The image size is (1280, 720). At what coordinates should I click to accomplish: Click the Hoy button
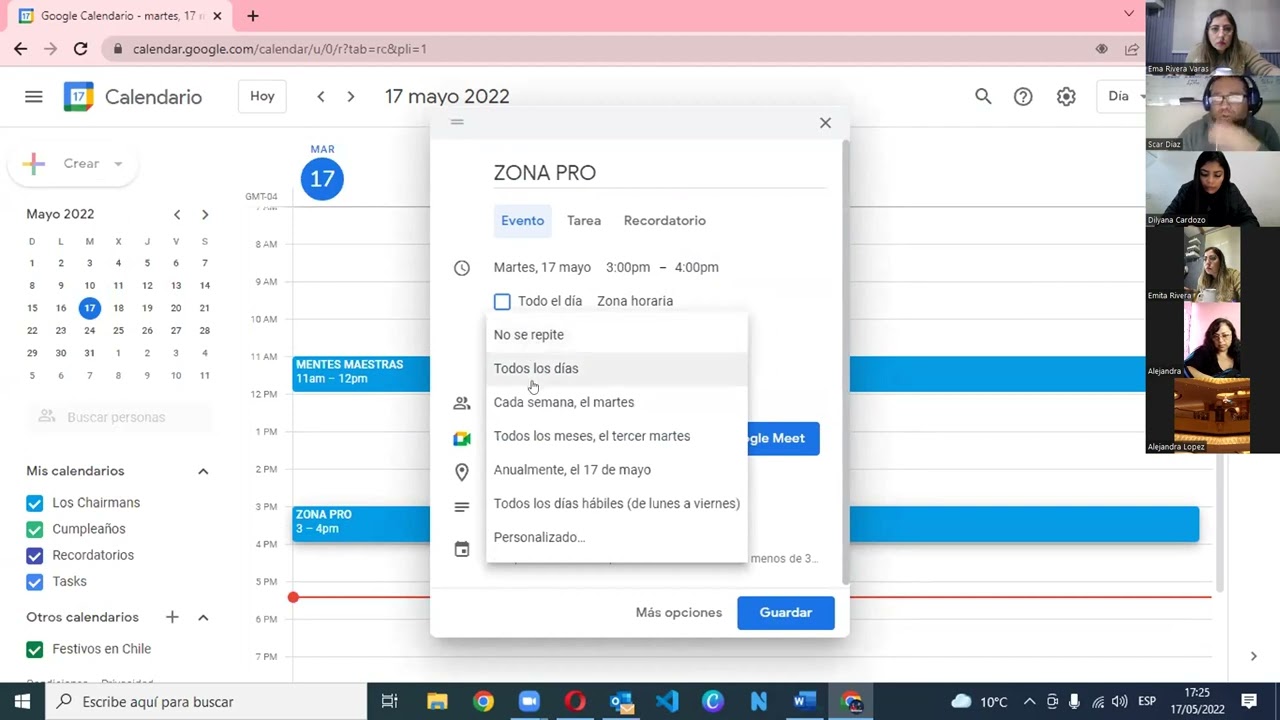tap(262, 97)
